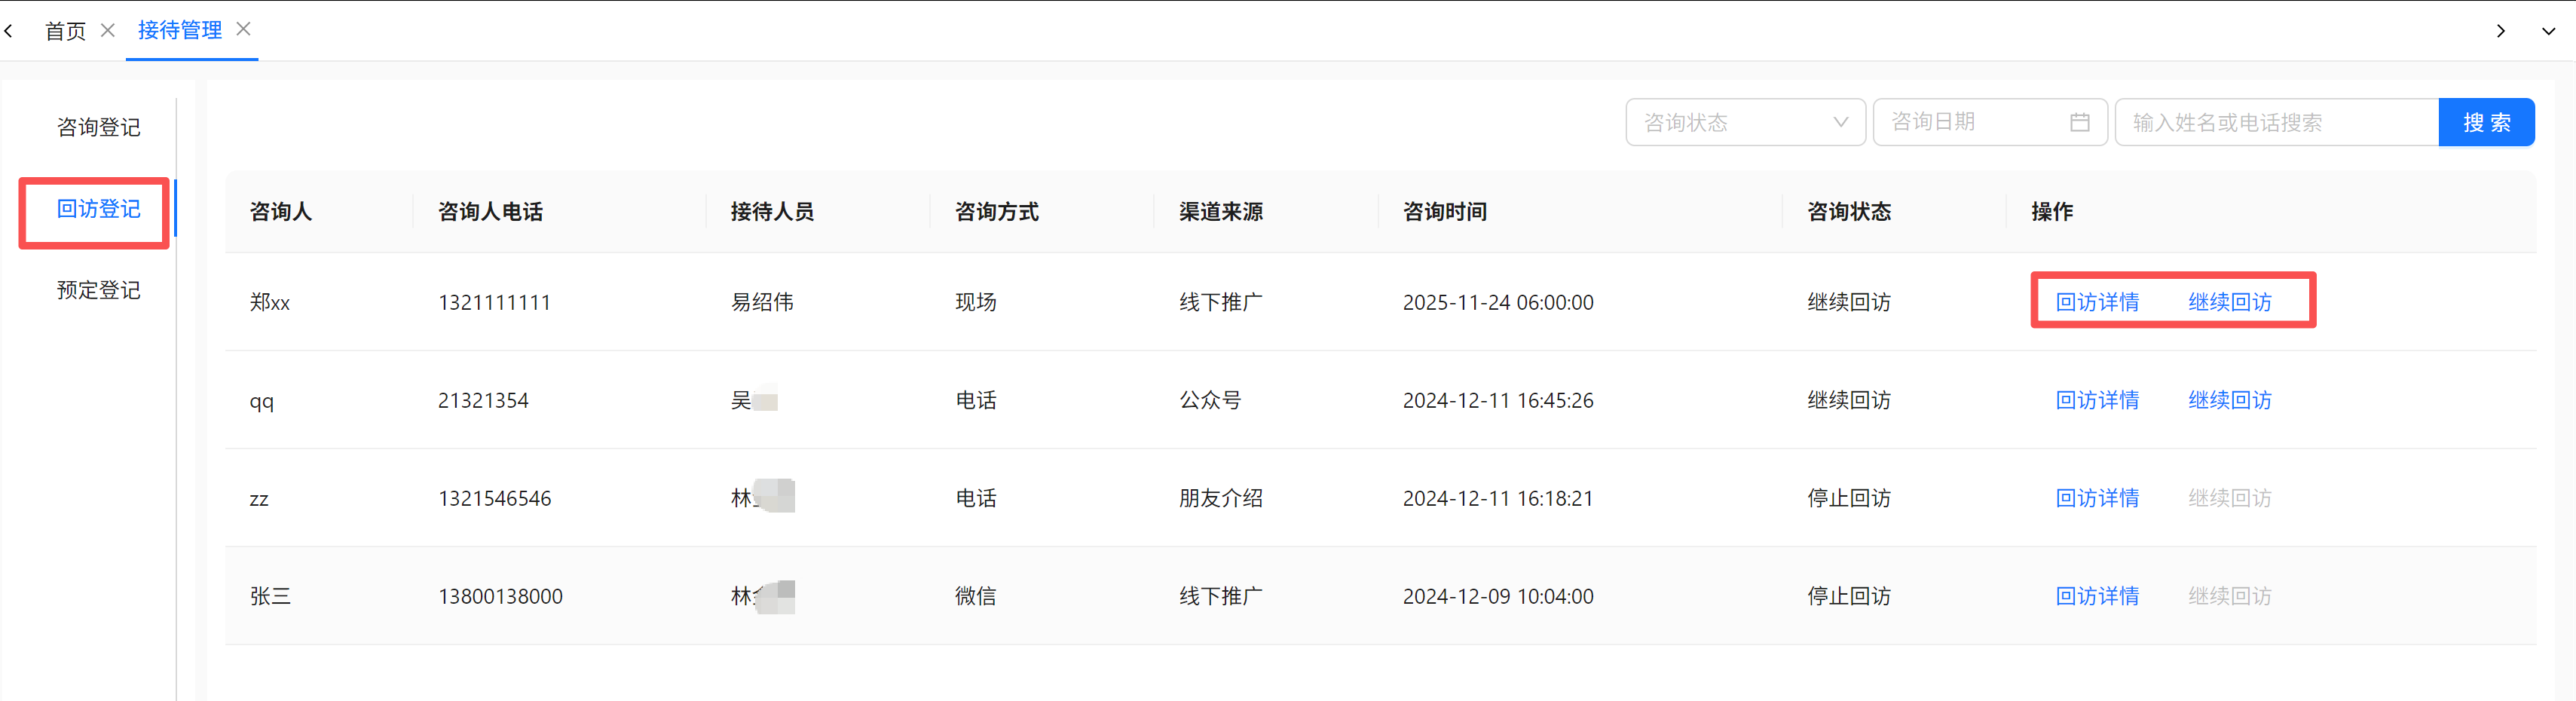The height and width of the screenshot is (701, 2576).
Task: Open 回访详情 for 郑xx
Action: click(x=2096, y=302)
